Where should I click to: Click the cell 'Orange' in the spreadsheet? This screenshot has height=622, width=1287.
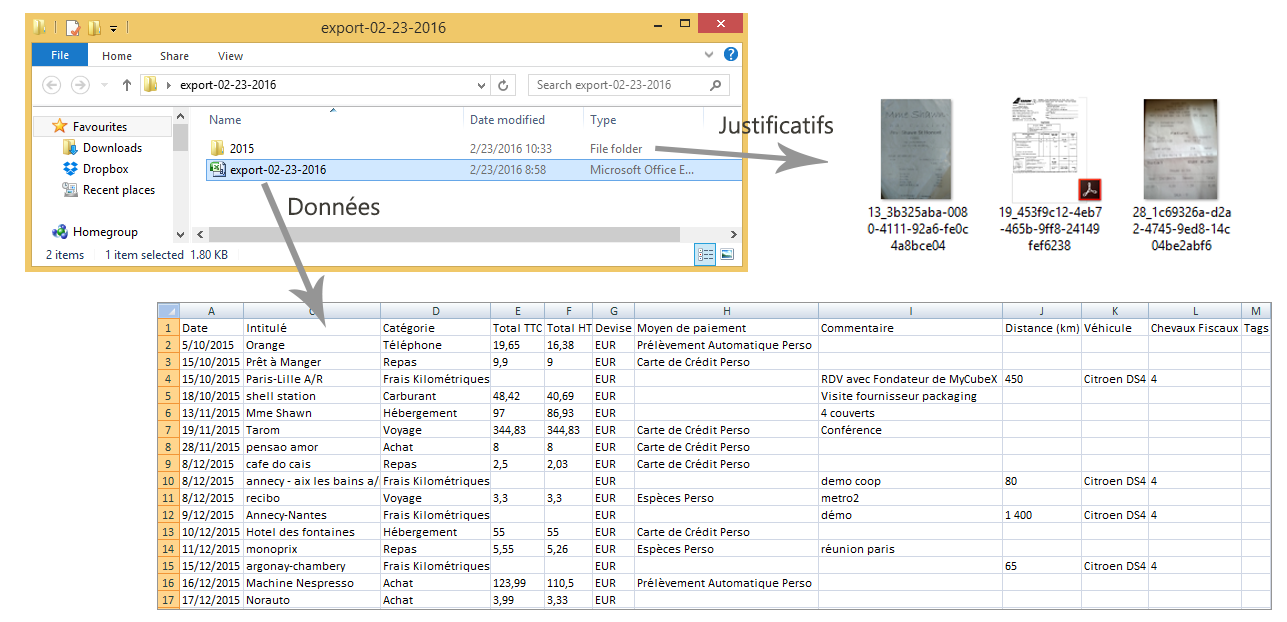pyautogui.click(x=312, y=345)
